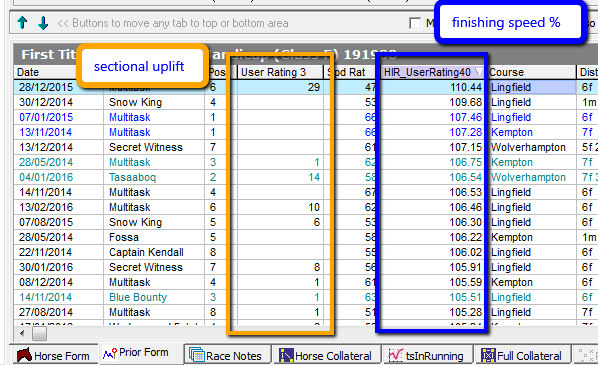The height and width of the screenshot is (365, 598).
Task: Click the Full Collateral tab icon
Action: click(x=488, y=355)
